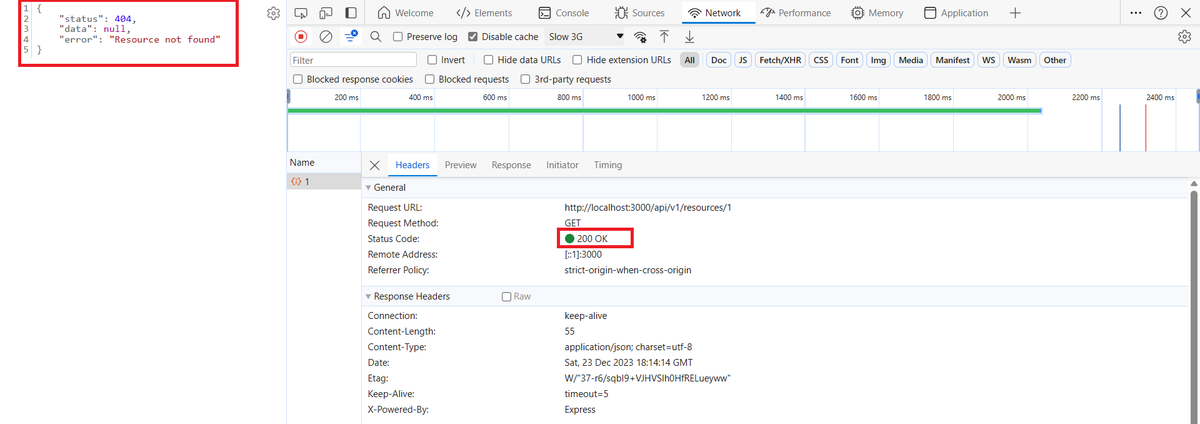Open network conditions wifi icon

click(641, 37)
